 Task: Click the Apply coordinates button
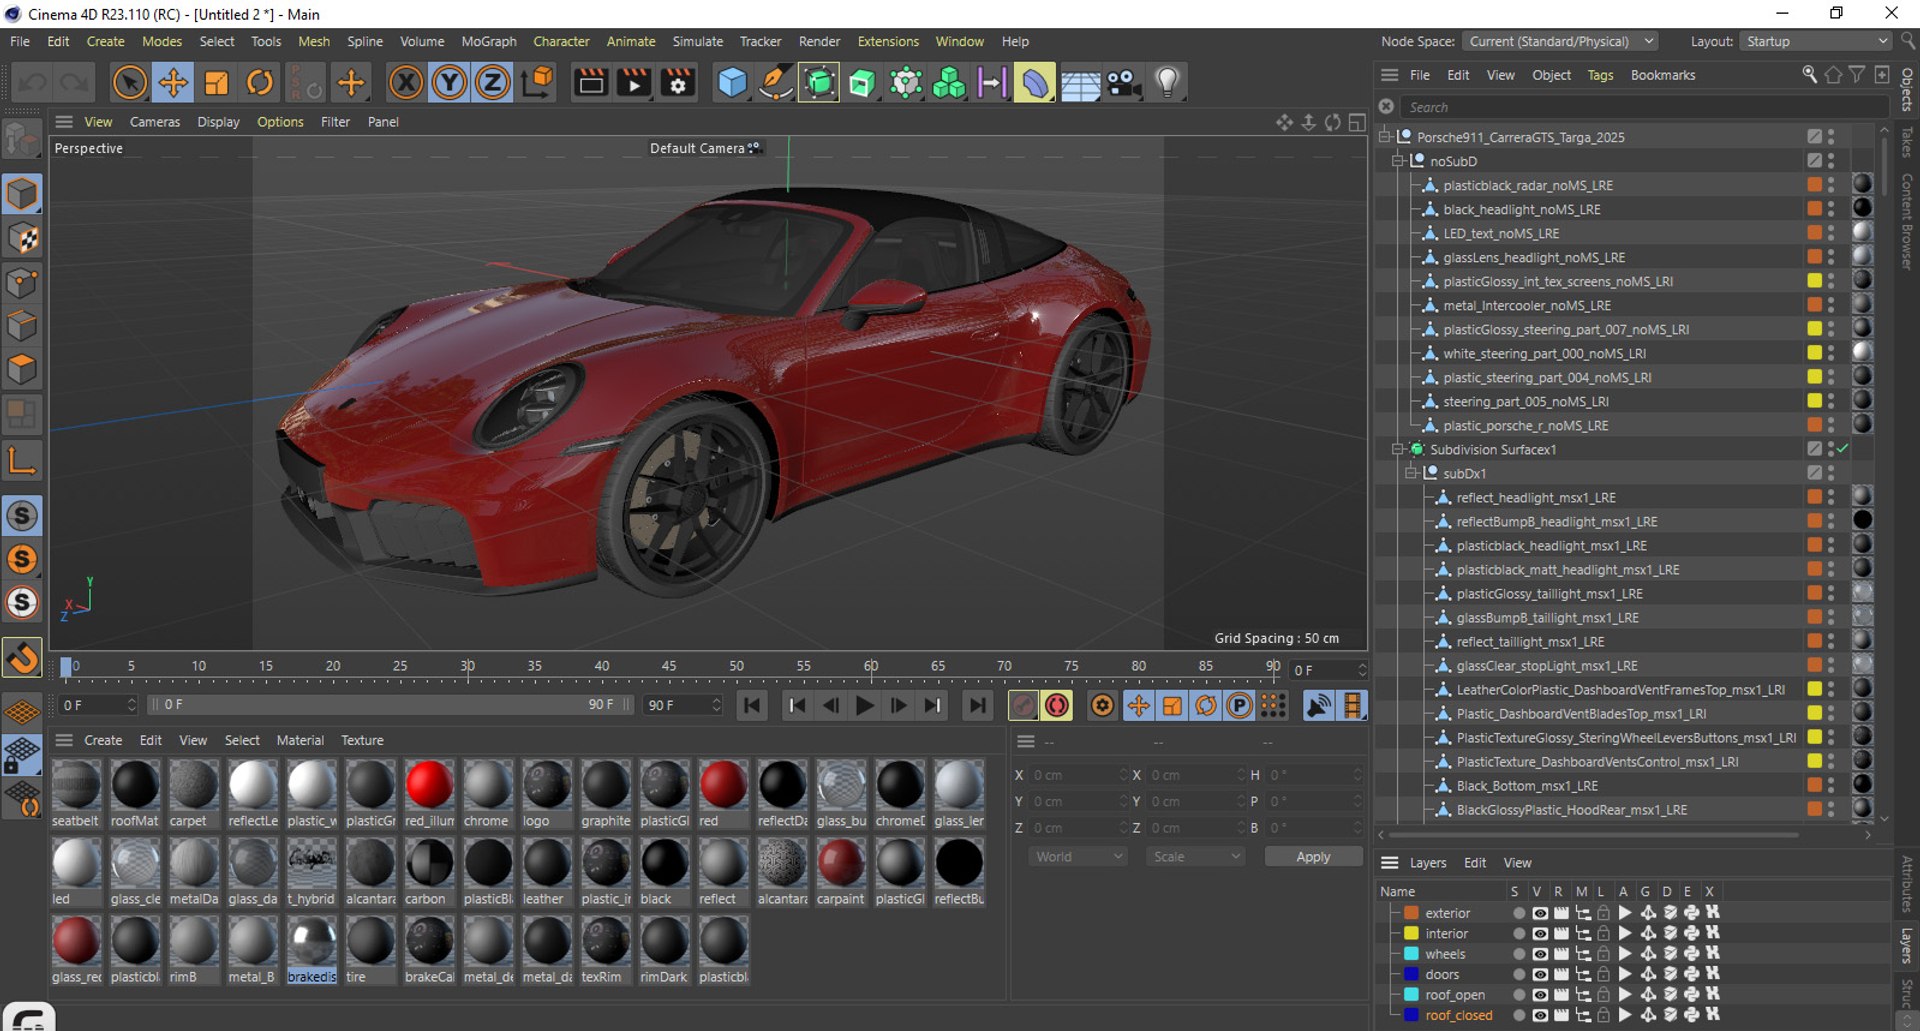point(1313,857)
